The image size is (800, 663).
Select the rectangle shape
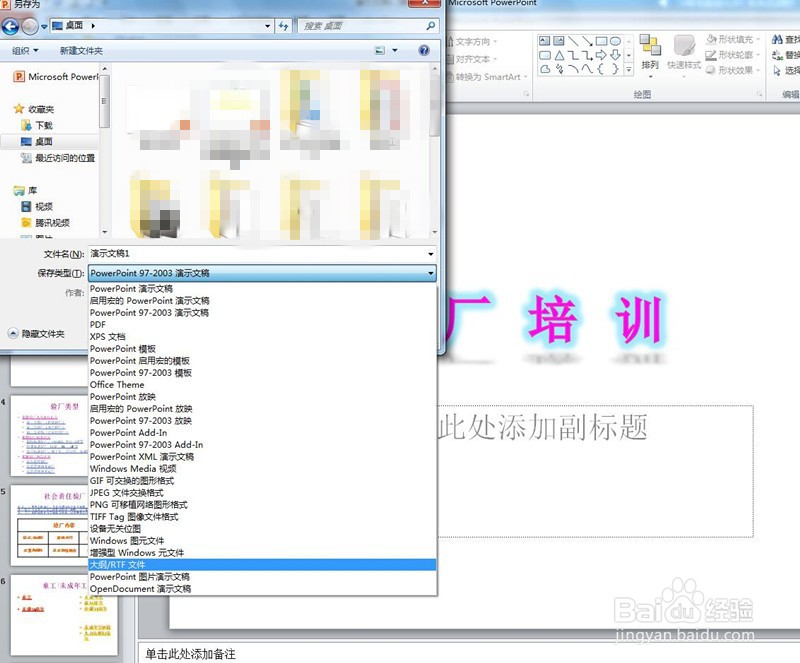[602, 41]
